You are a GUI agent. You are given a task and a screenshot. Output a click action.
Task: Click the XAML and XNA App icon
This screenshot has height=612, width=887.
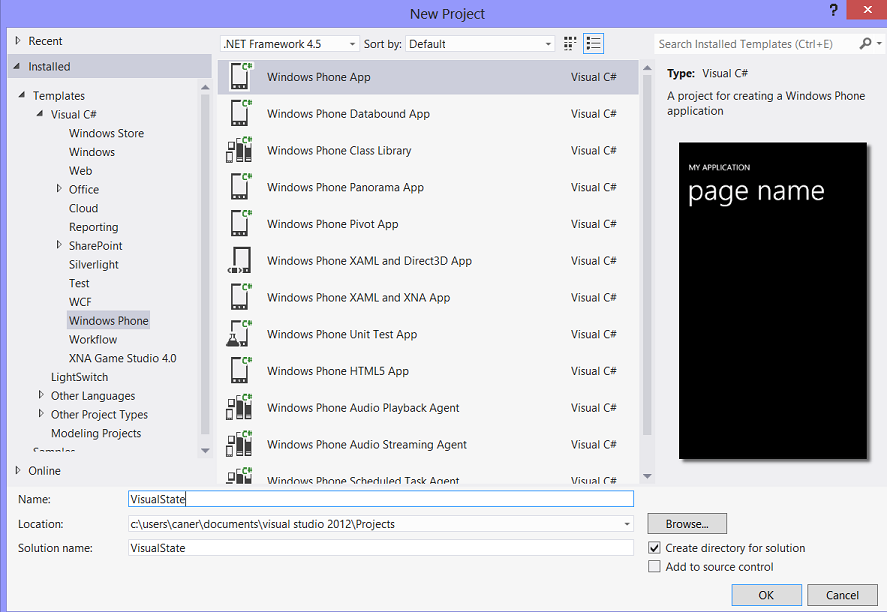(240, 298)
